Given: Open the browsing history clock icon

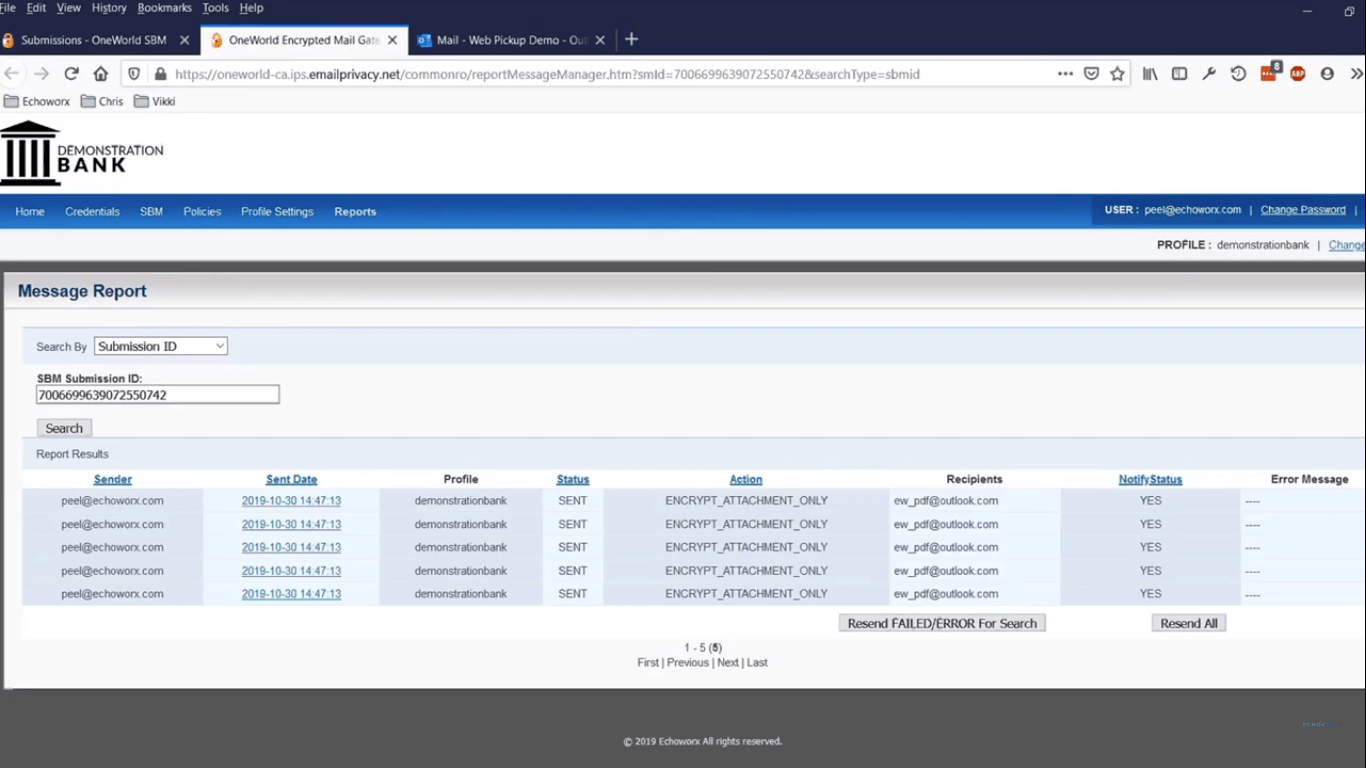Looking at the screenshot, I should [x=1236, y=73].
